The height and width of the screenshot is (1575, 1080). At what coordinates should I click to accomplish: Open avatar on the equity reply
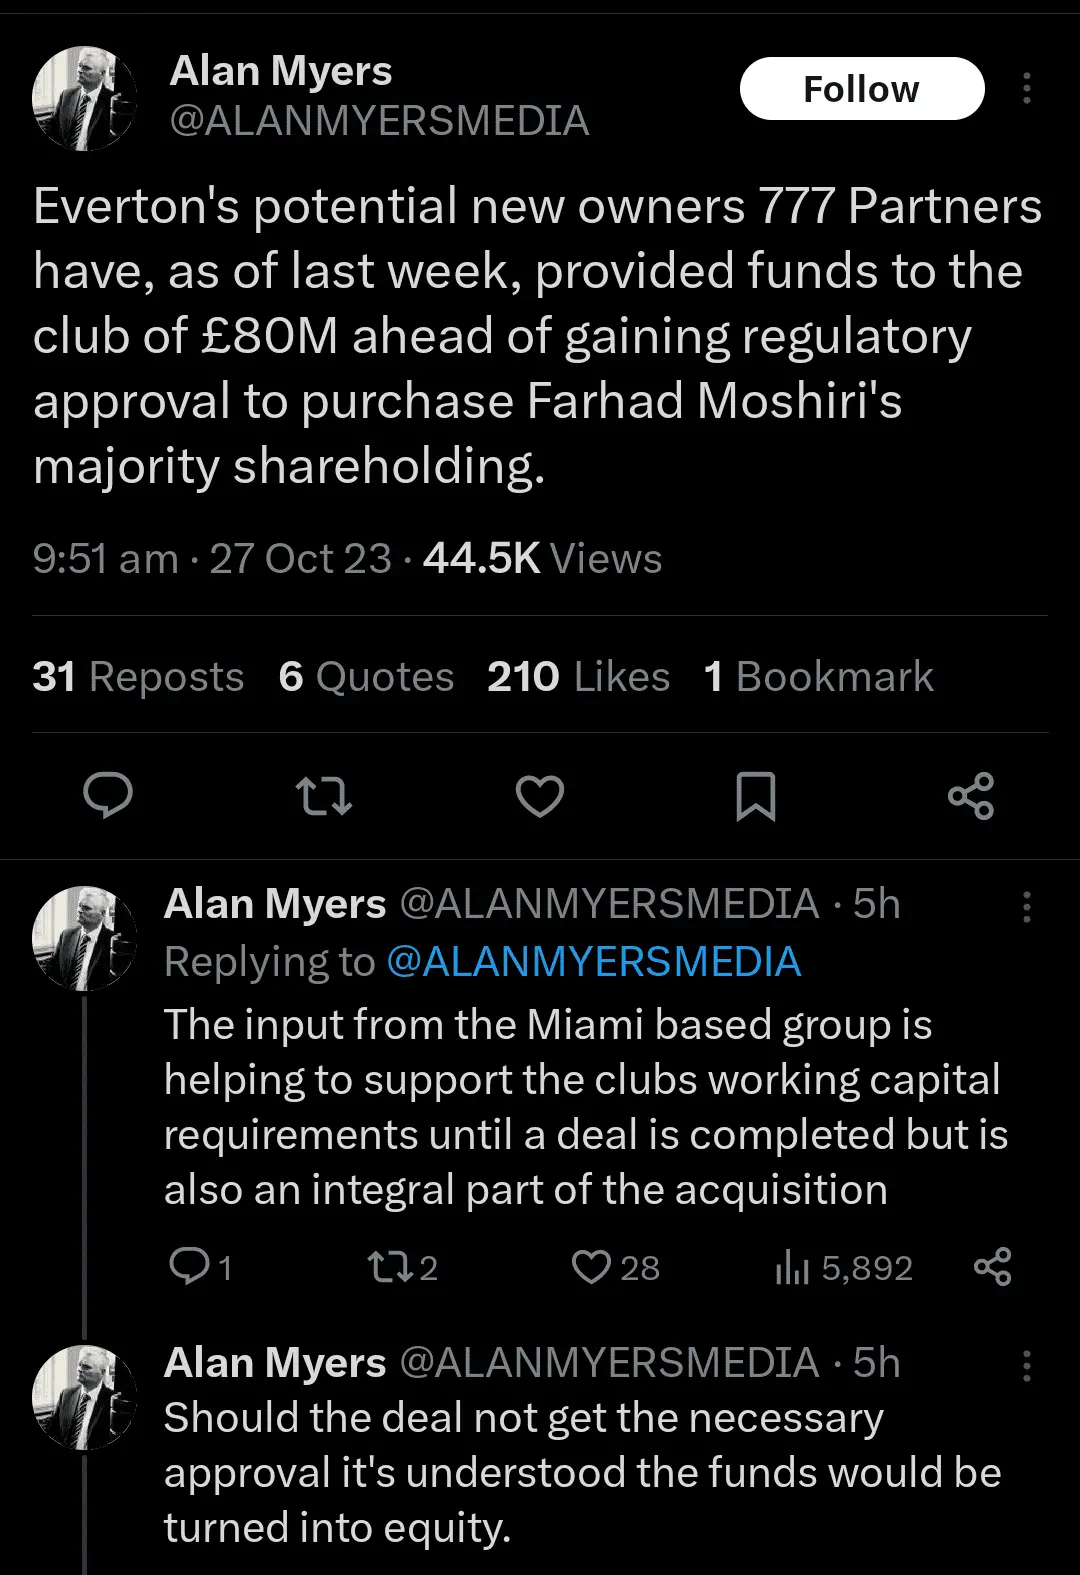(x=84, y=1397)
